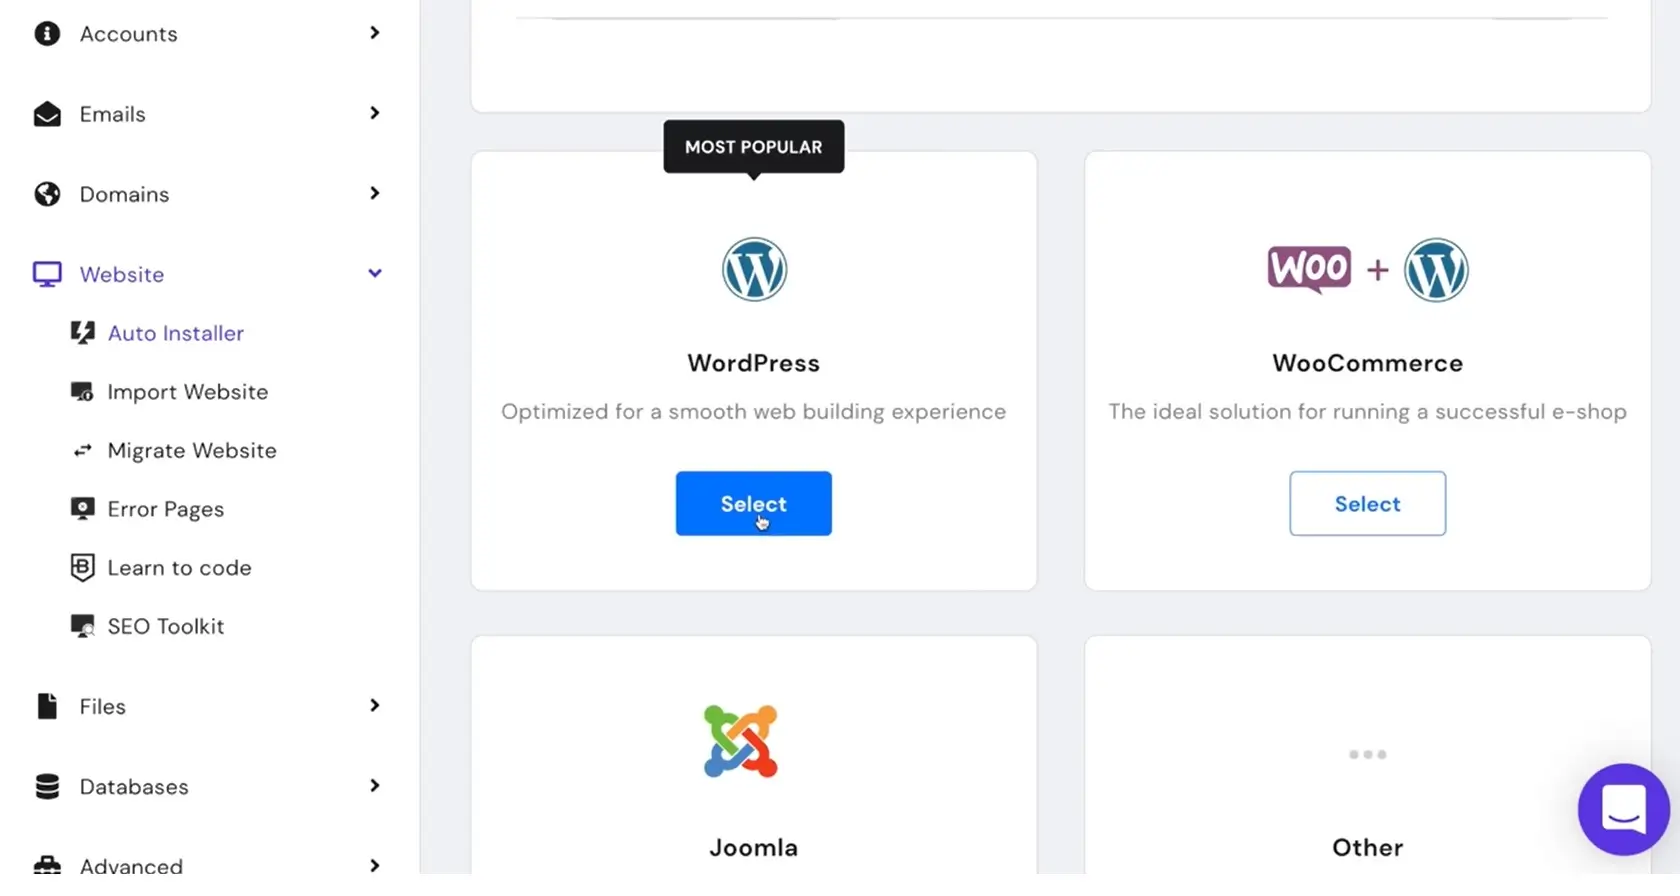This screenshot has width=1680, height=896.
Task: Expand the Accounts menu chevron
Action: (x=375, y=33)
